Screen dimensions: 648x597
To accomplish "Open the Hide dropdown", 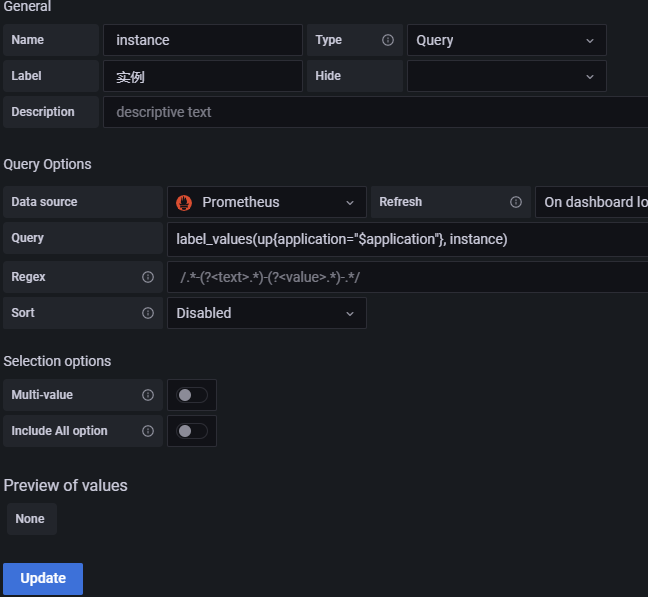I will click(507, 76).
